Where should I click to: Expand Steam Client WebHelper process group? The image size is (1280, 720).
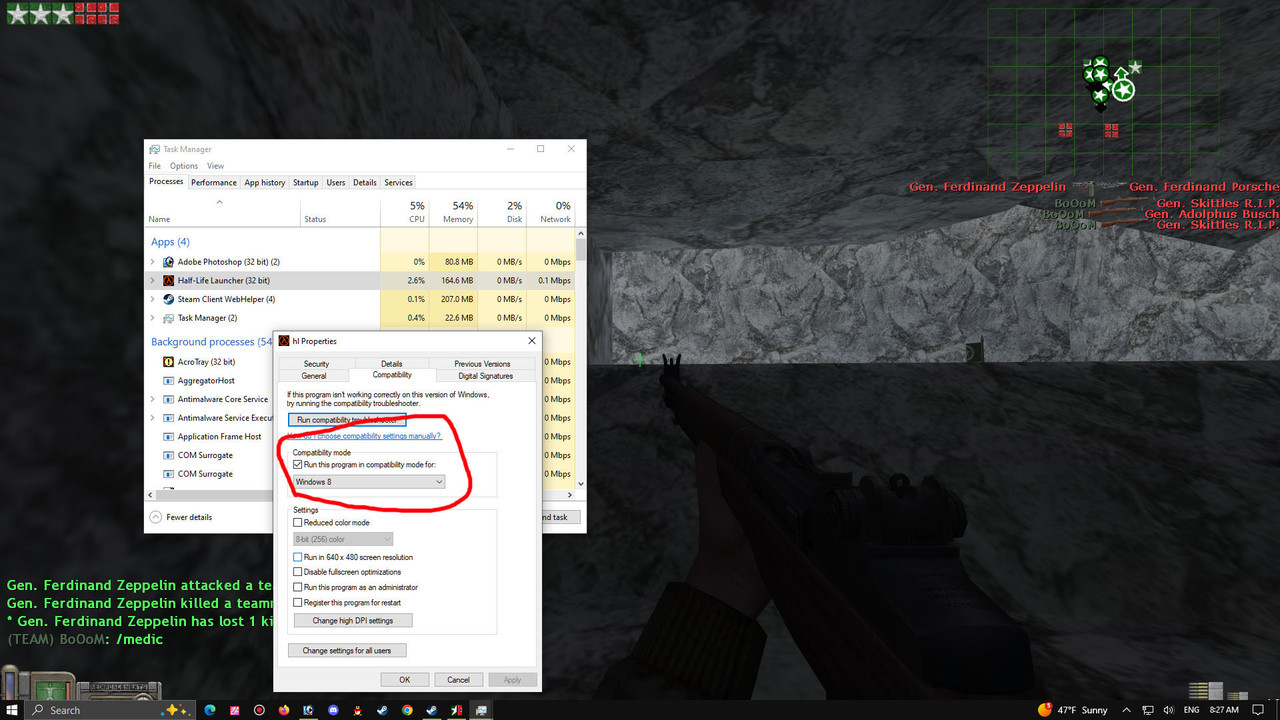pyautogui.click(x=153, y=299)
